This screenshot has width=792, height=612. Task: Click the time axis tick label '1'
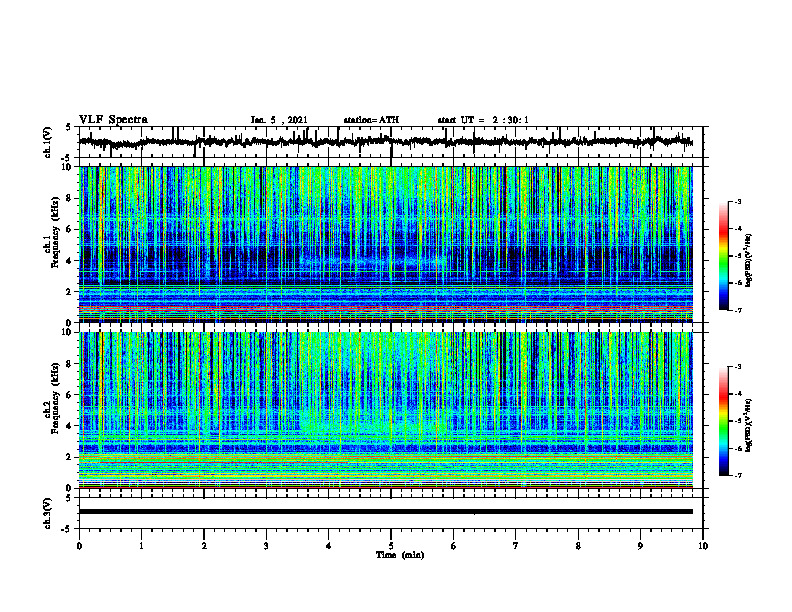[x=141, y=546]
